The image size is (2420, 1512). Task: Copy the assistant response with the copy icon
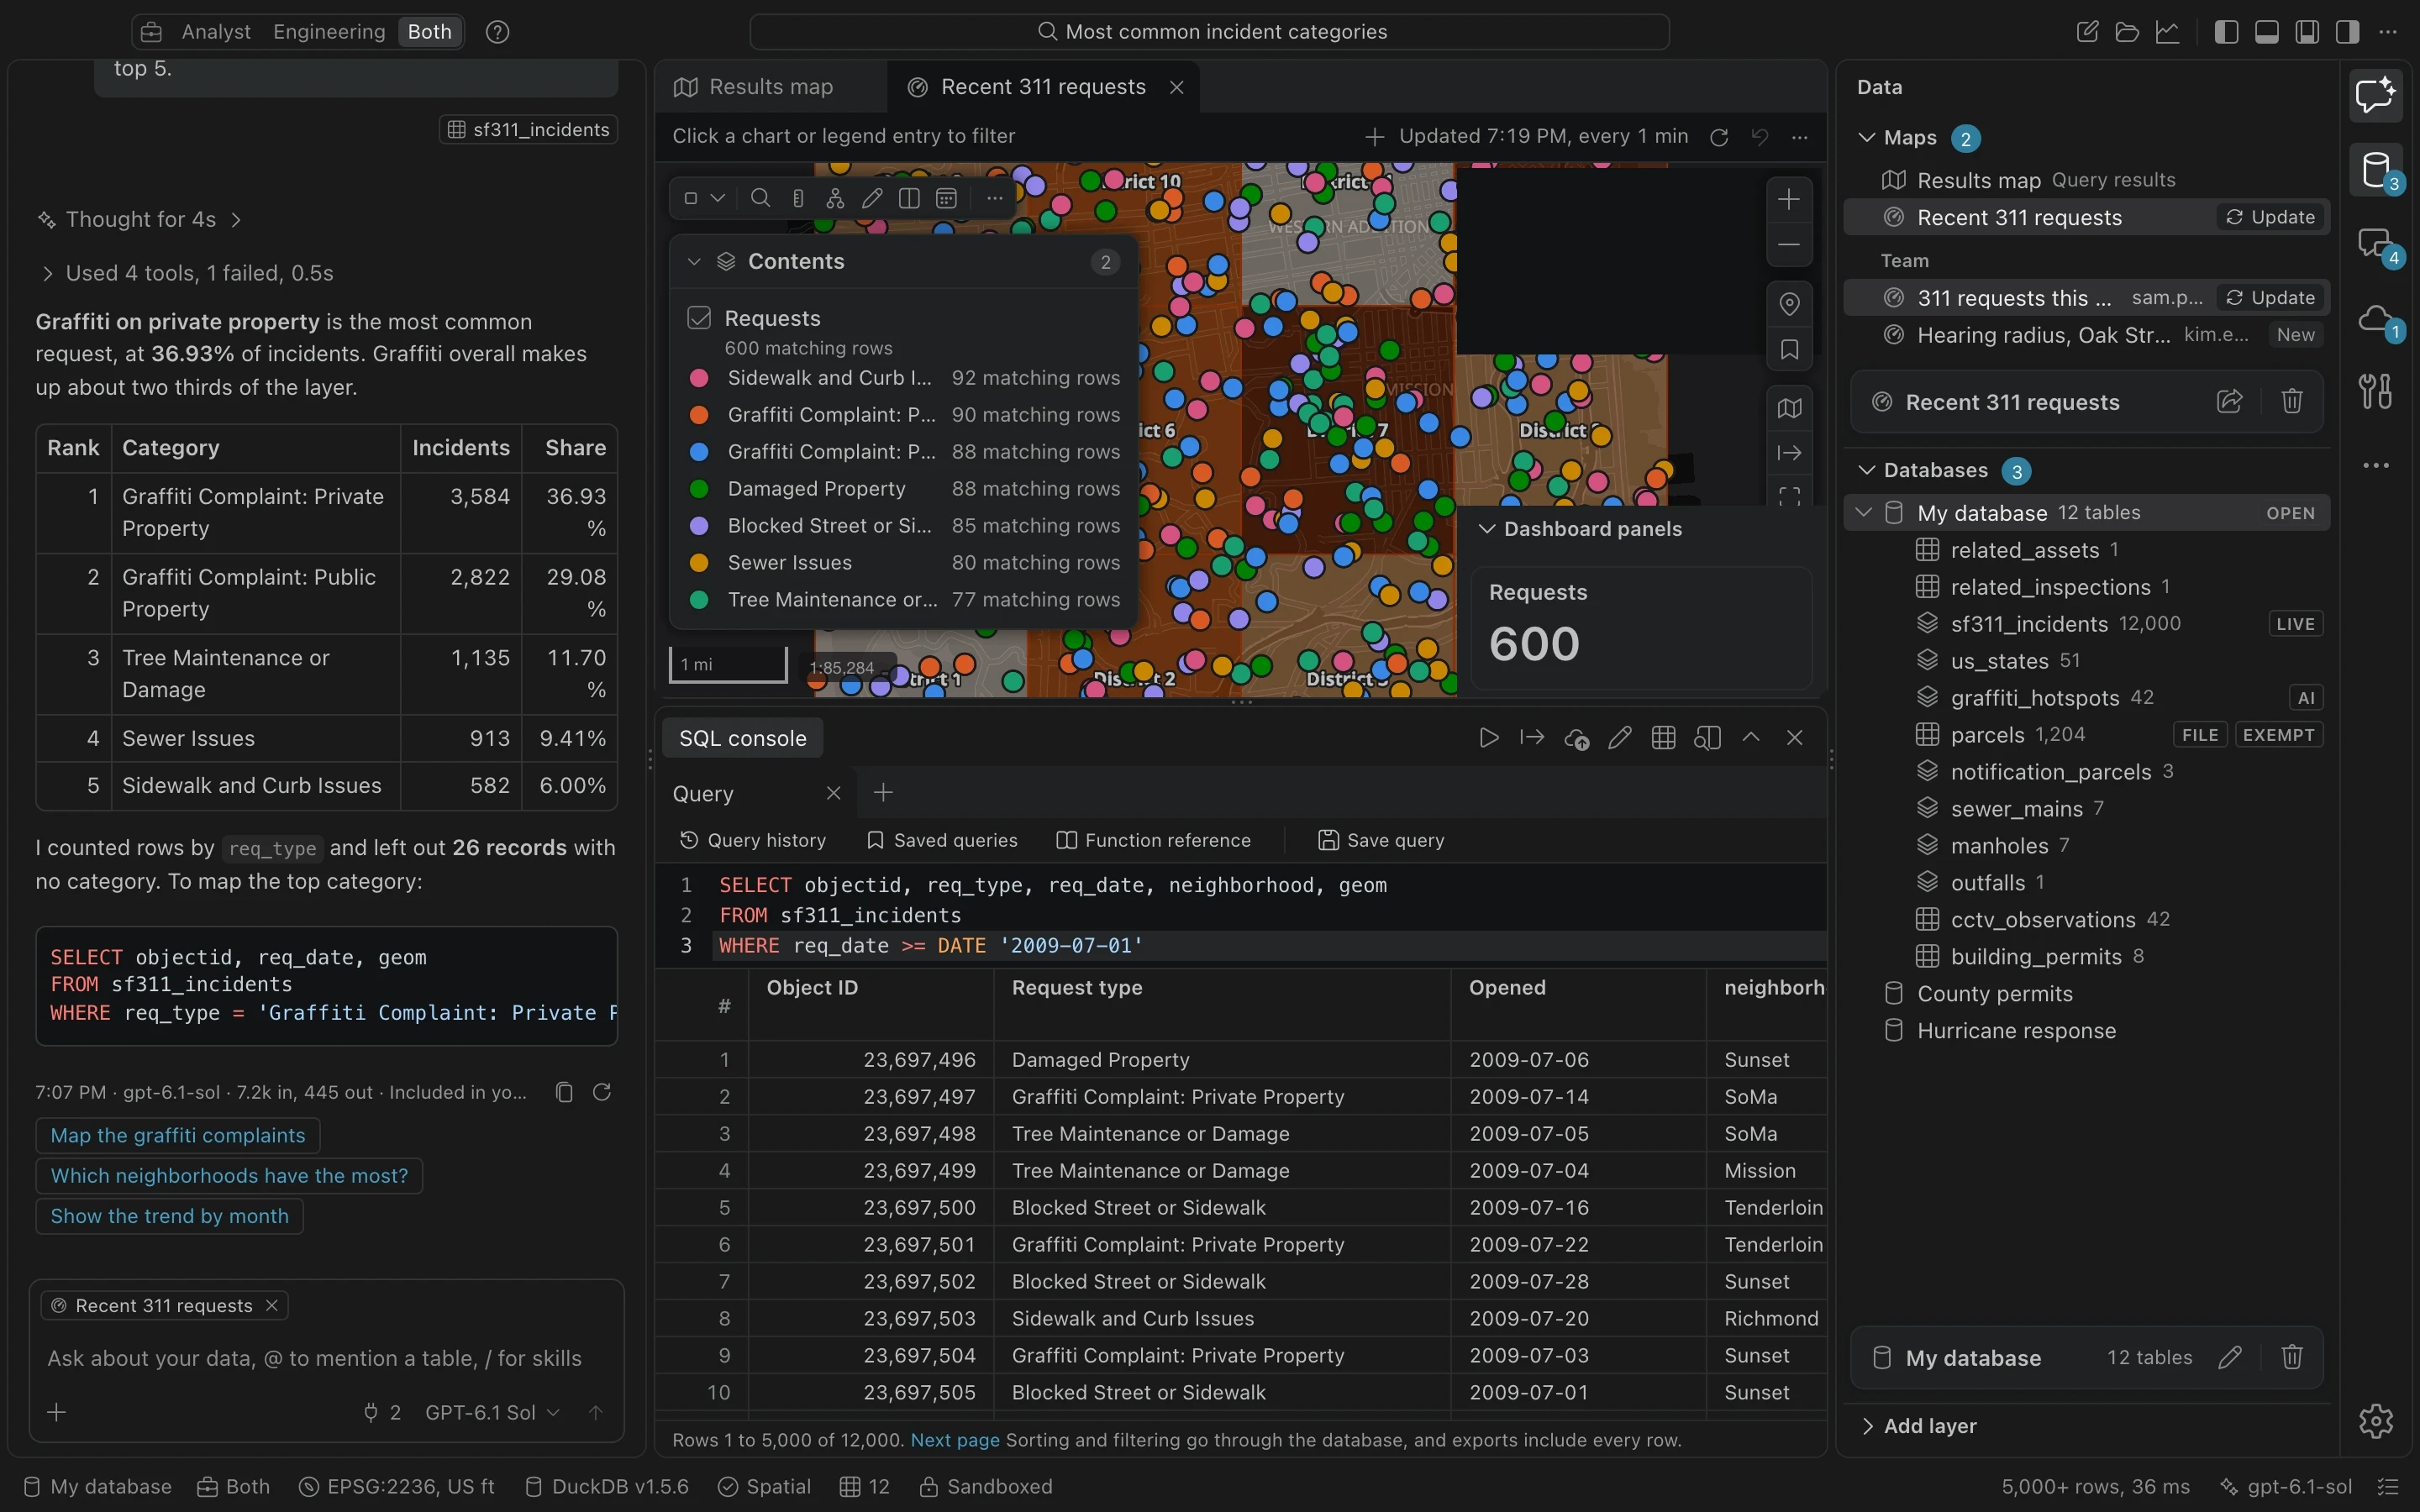[564, 1092]
